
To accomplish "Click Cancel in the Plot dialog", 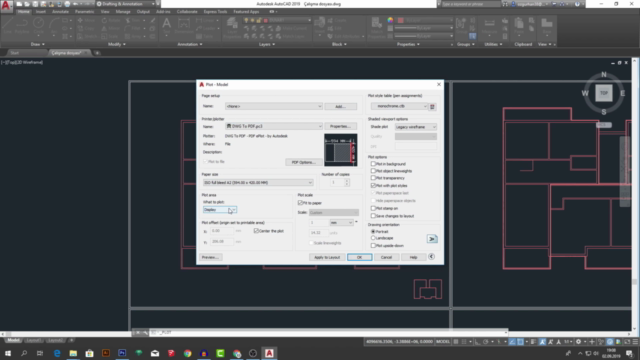I will click(x=387, y=257).
